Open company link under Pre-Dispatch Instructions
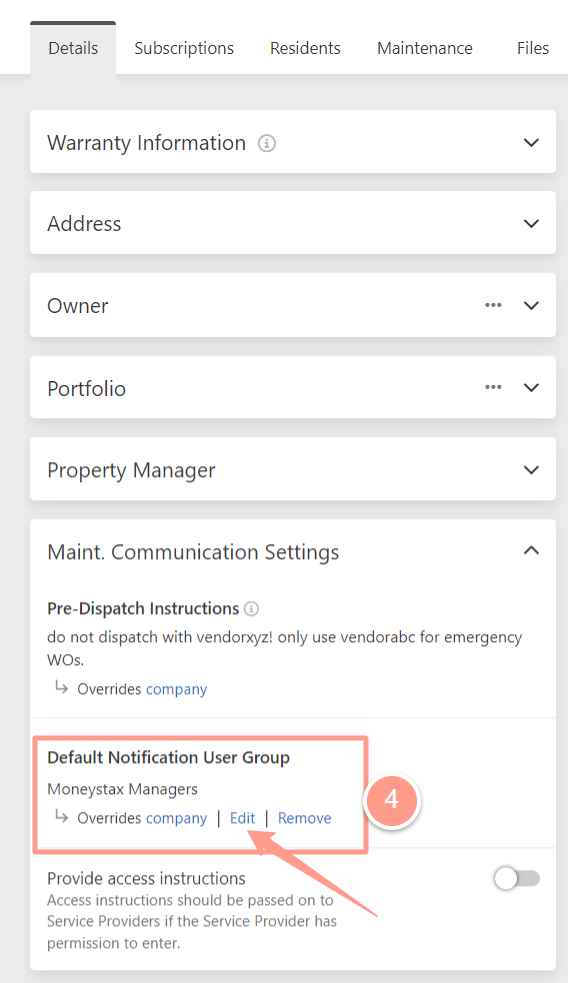Image resolution: width=568 pixels, height=983 pixels. click(176, 690)
